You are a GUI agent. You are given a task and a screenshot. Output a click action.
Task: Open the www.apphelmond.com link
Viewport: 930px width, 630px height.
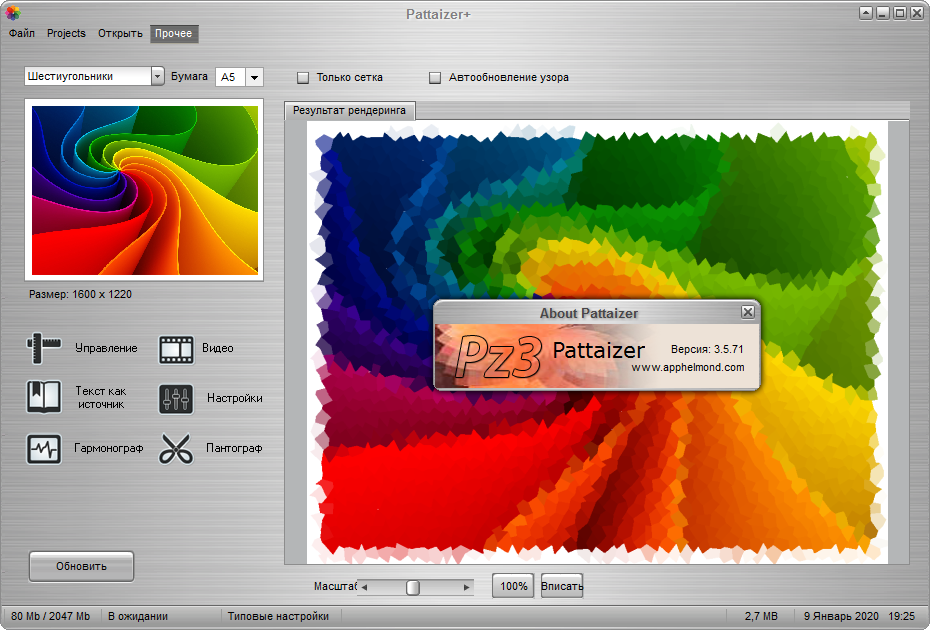(x=687, y=367)
